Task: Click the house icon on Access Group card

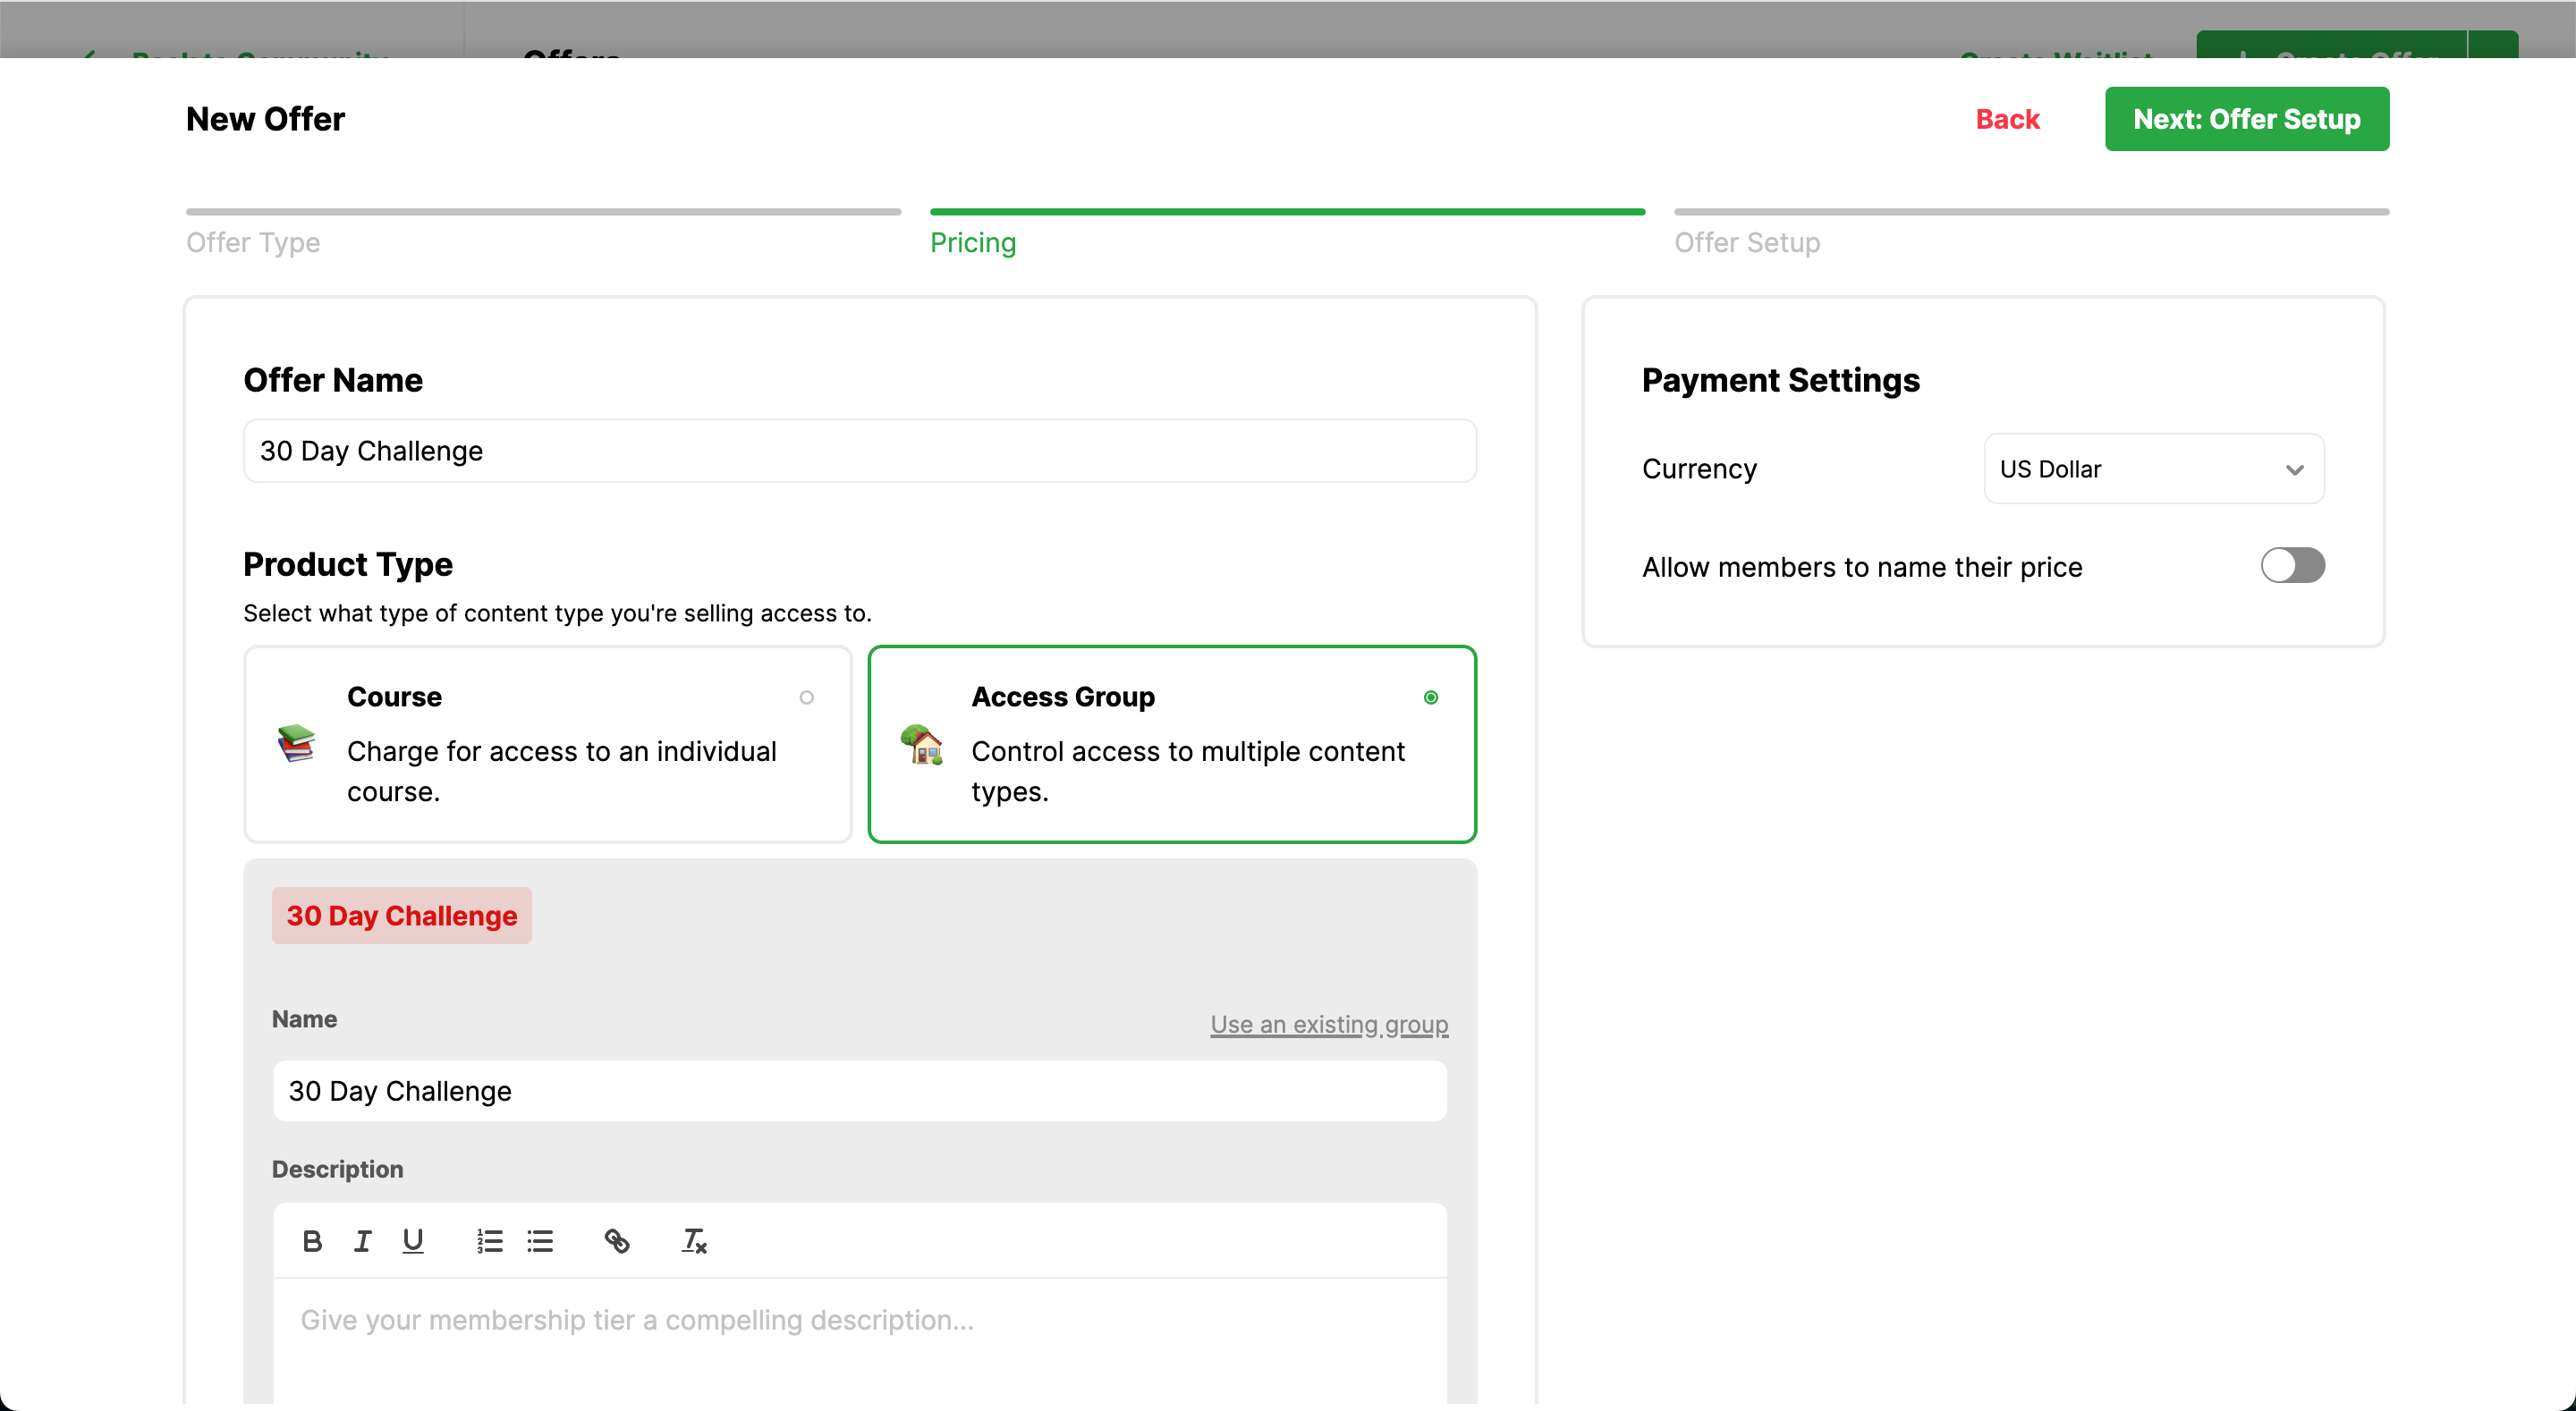Action: point(921,743)
